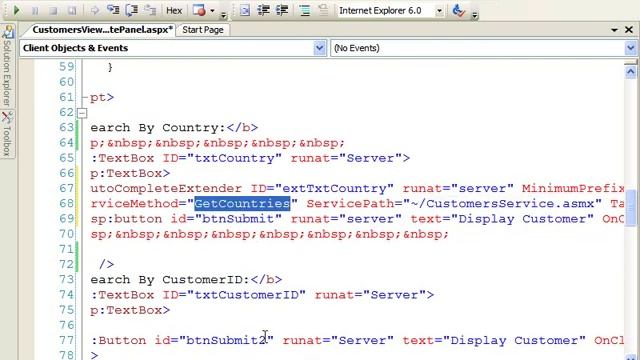The image size is (640, 360).
Task: Click the Show Next Statement arrow icon
Action: coord(94,11)
